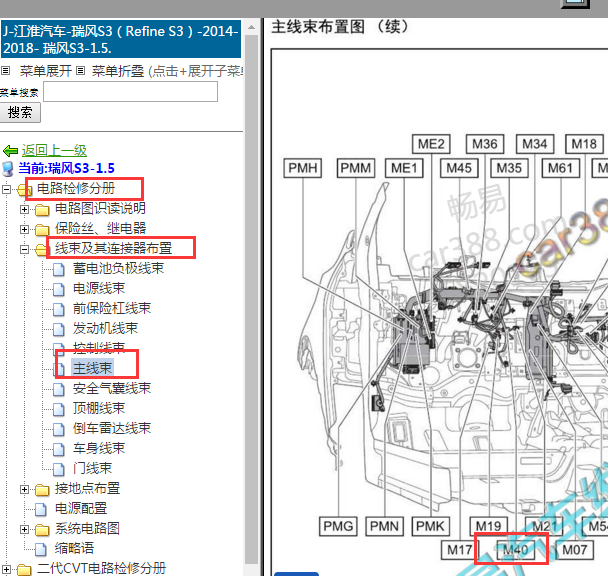This screenshot has height=576, width=608.
Task: Open the 发动机线束 page
Action: 105,328
